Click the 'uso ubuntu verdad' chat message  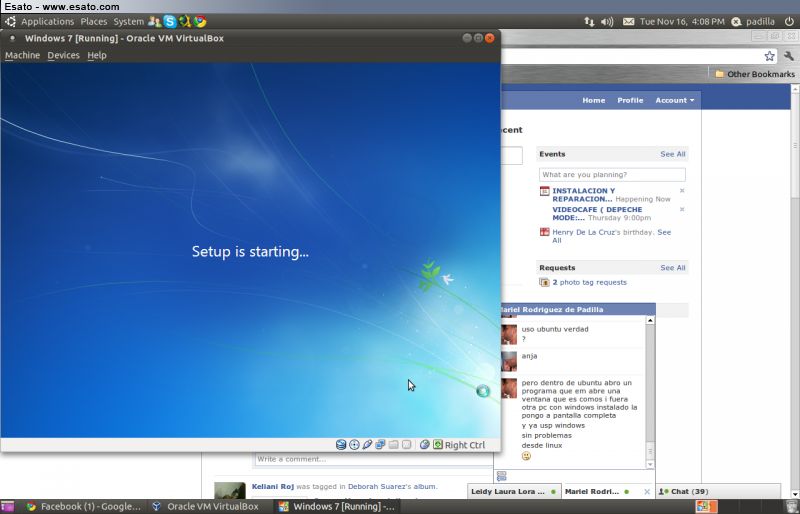point(555,329)
